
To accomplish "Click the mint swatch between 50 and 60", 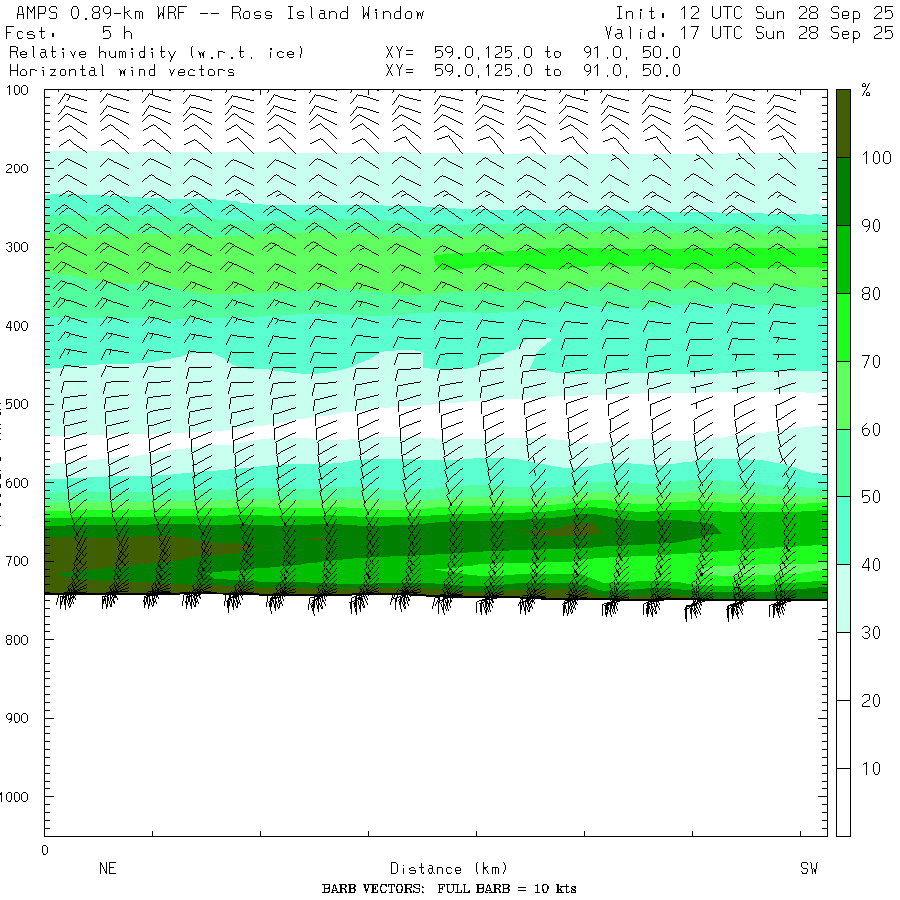I will (x=843, y=463).
